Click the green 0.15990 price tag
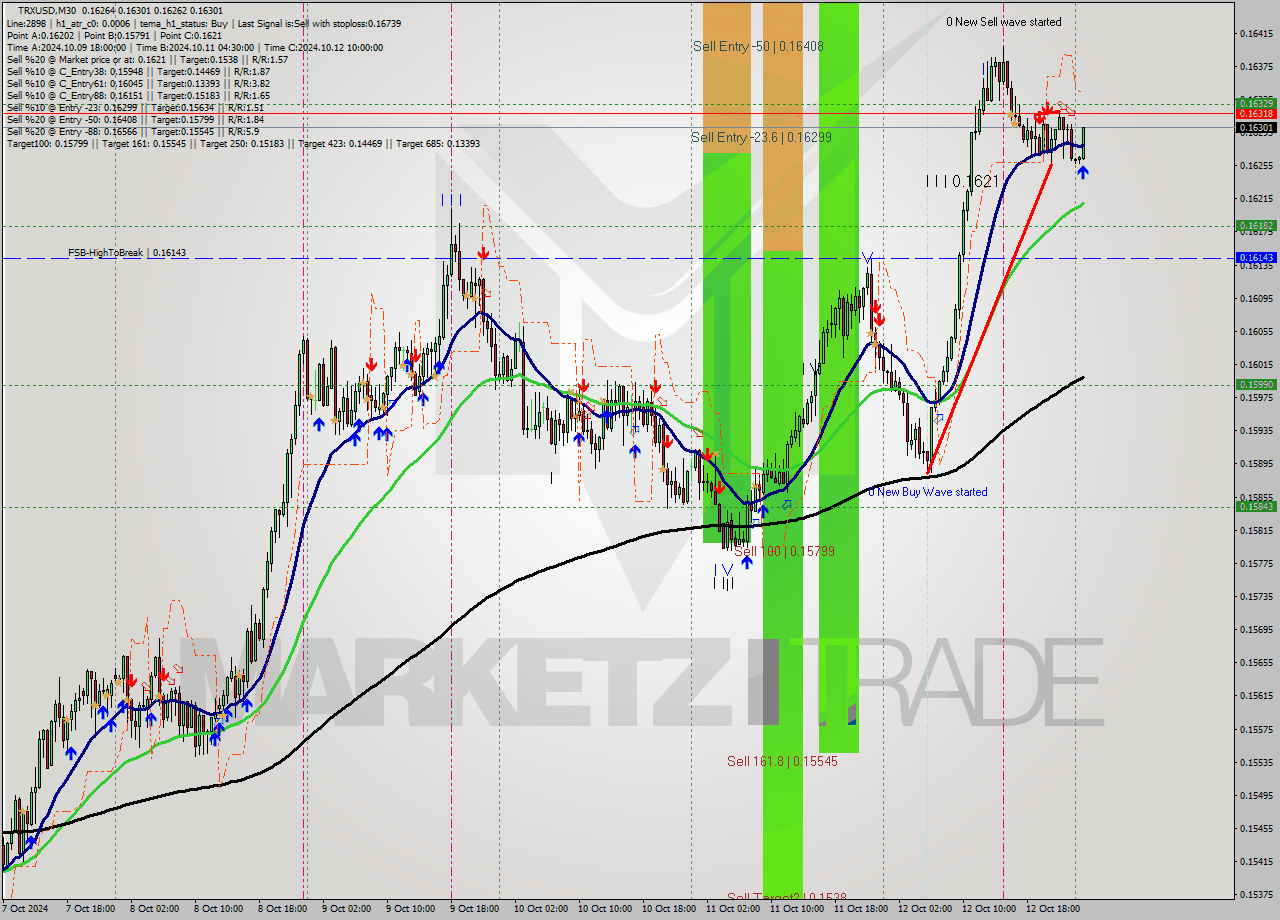 pyautogui.click(x=1257, y=384)
